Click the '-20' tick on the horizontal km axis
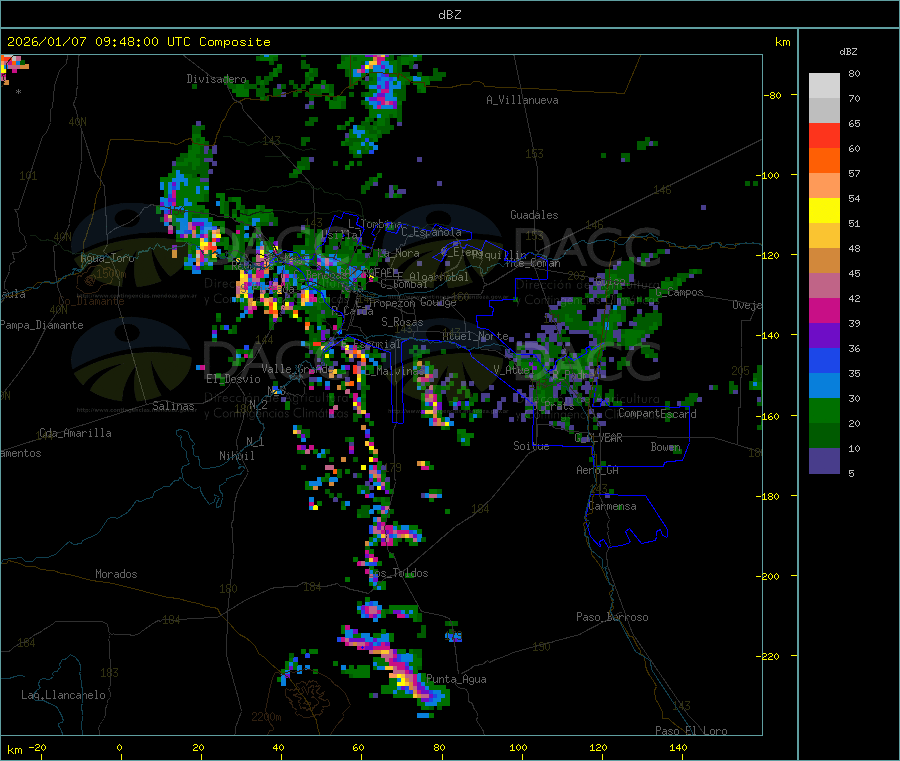The image size is (900, 761). pyautogui.click(x=38, y=747)
